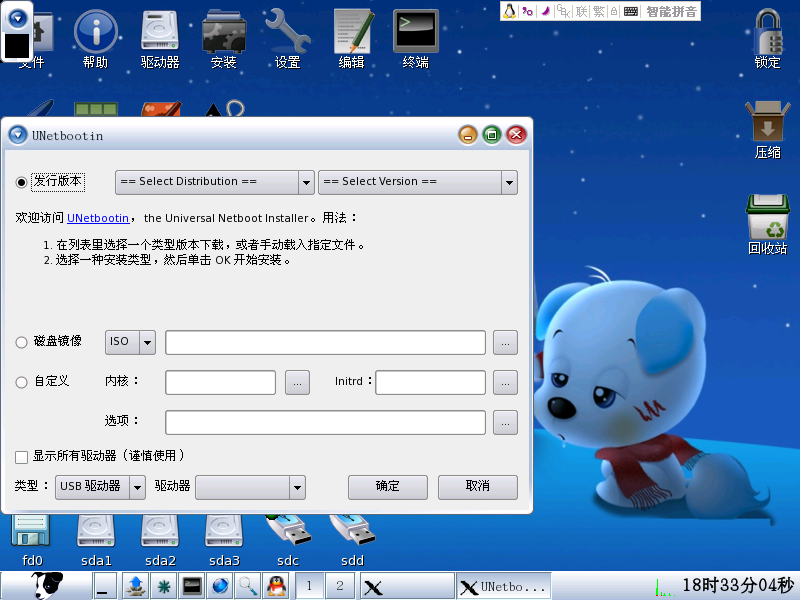
Task: Click the 取消 cancel button
Action: coord(478,487)
